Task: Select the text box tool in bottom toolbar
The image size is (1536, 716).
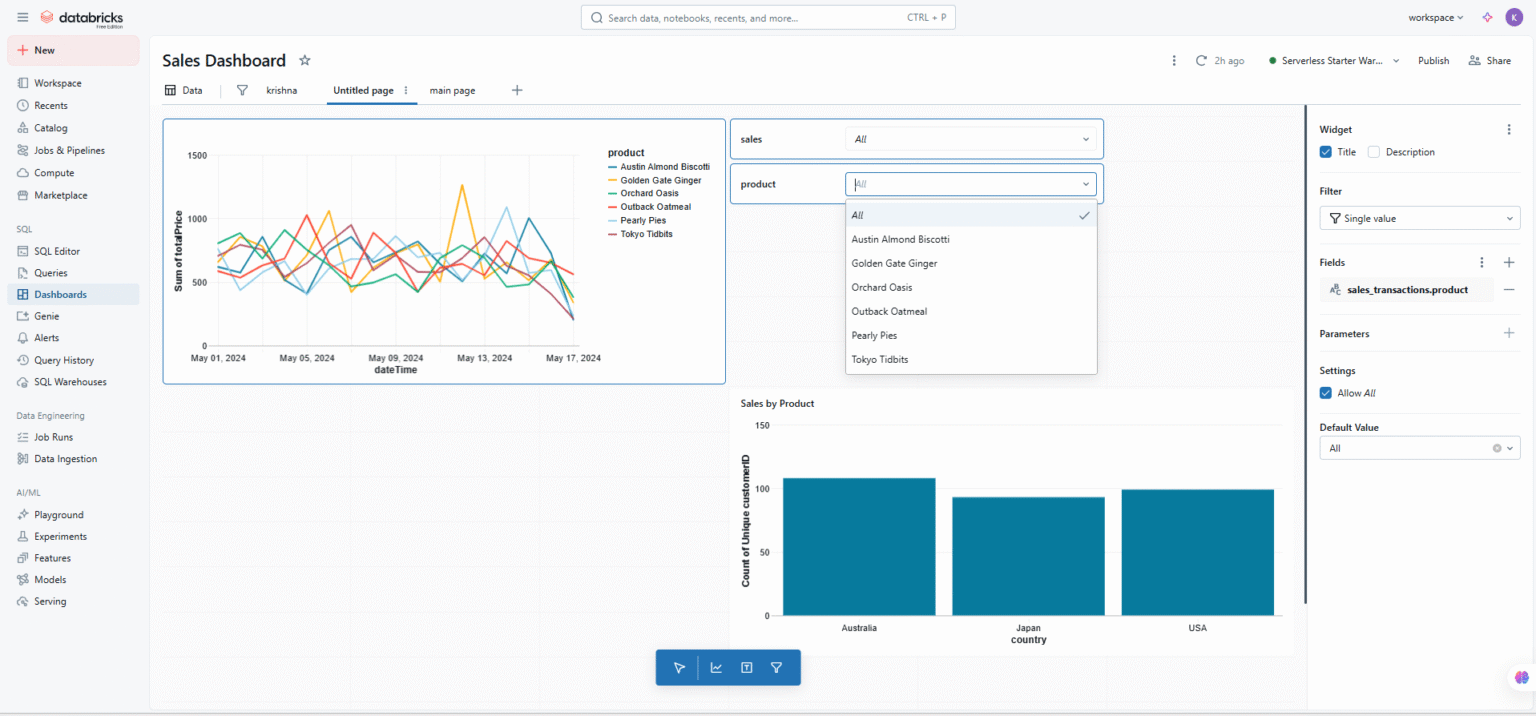Action: pos(745,667)
